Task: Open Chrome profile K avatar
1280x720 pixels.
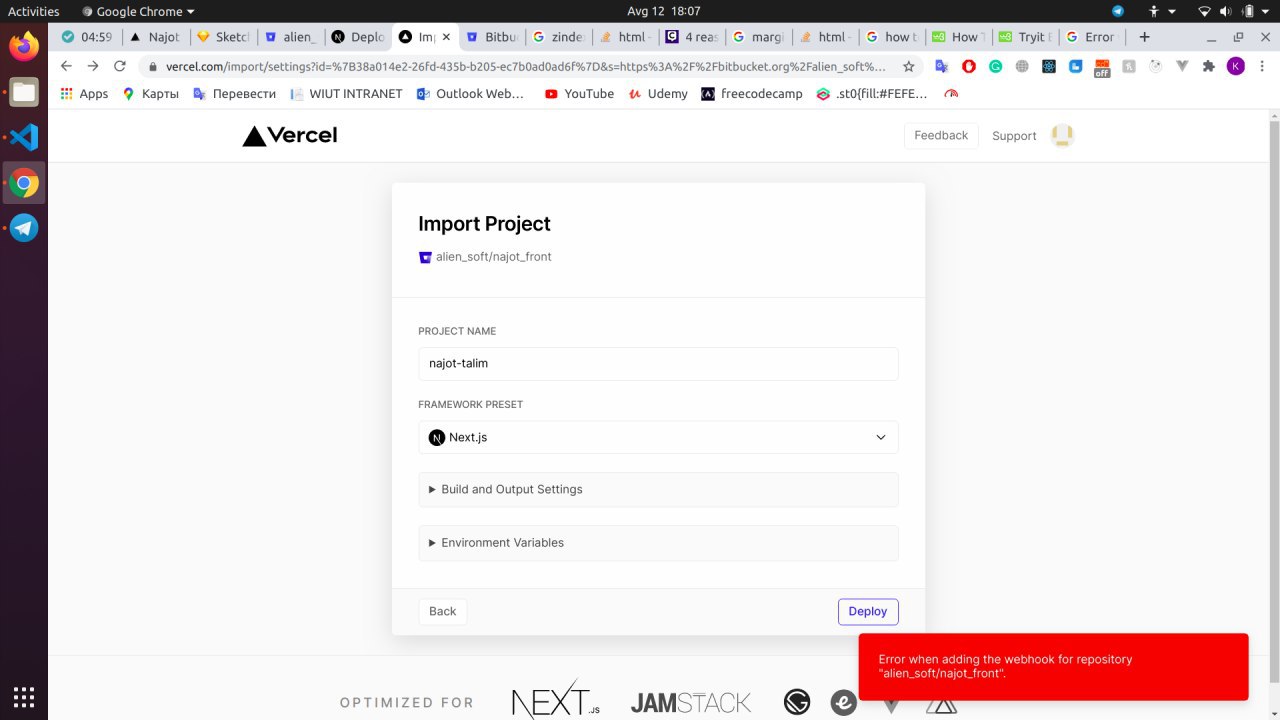Action: tap(1236, 66)
